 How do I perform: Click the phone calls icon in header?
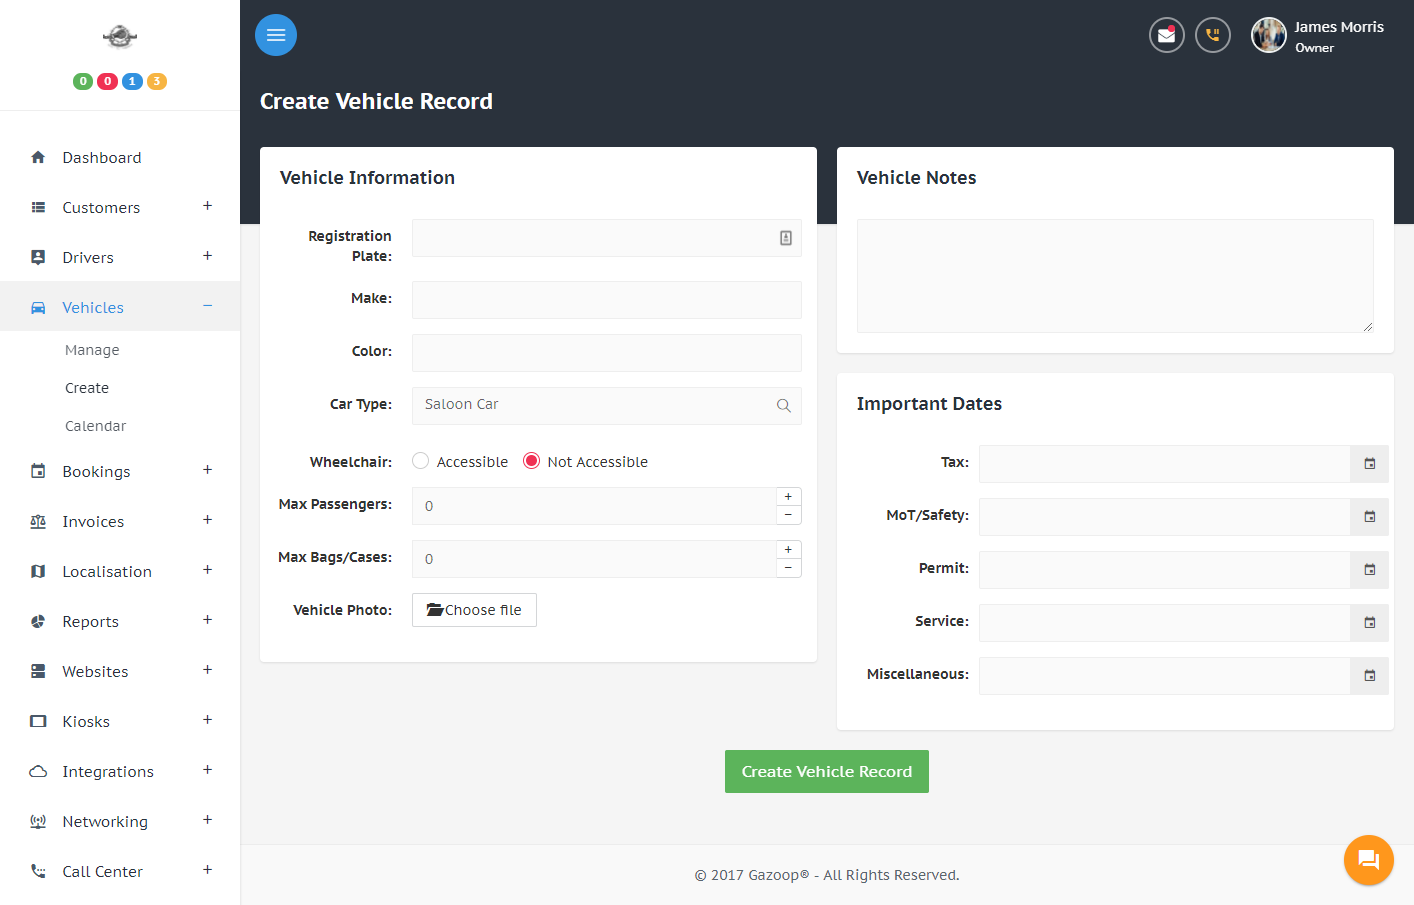pyautogui.click(x=1212, y=35)
